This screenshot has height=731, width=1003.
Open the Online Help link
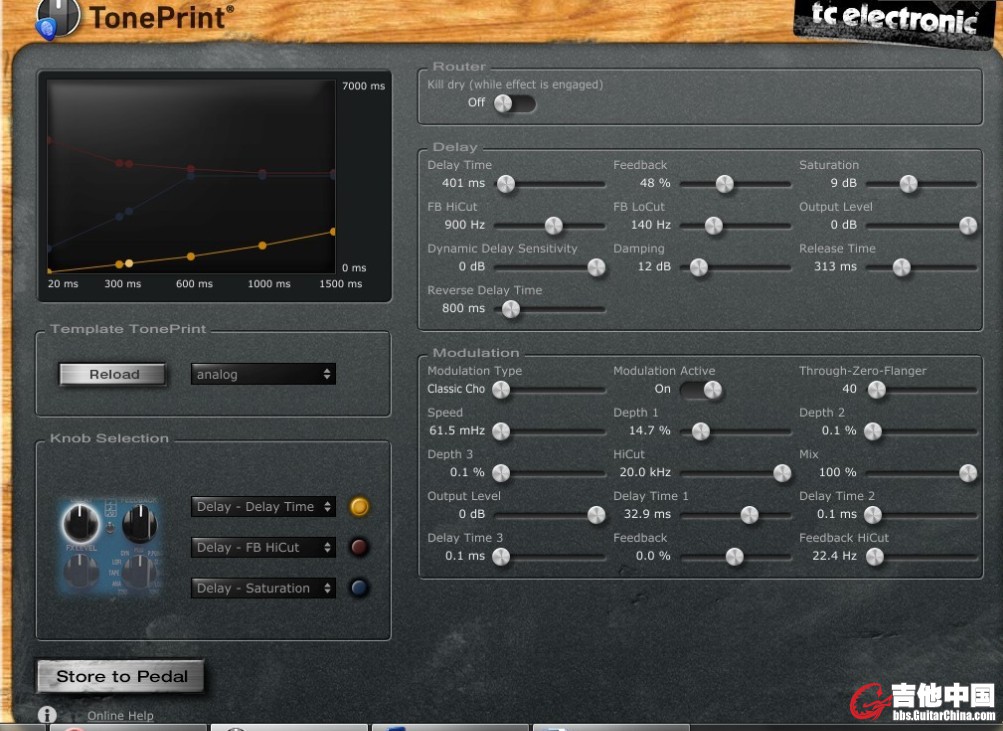coord(120,716)
